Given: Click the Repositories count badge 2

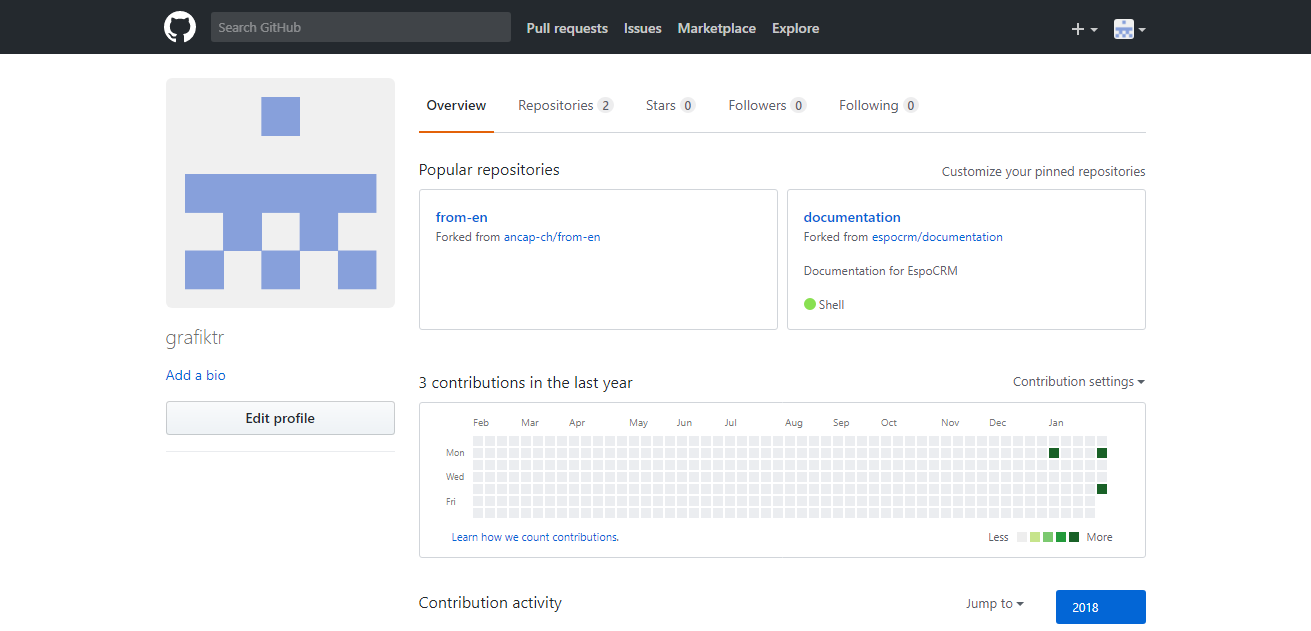Looking at the screenshot, I should coord(605,105).
